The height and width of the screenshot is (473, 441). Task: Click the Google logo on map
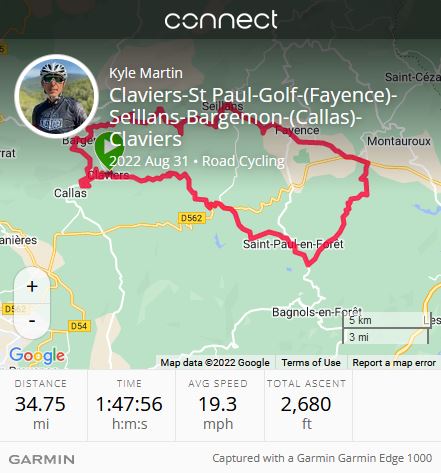(x=37, y=356)
